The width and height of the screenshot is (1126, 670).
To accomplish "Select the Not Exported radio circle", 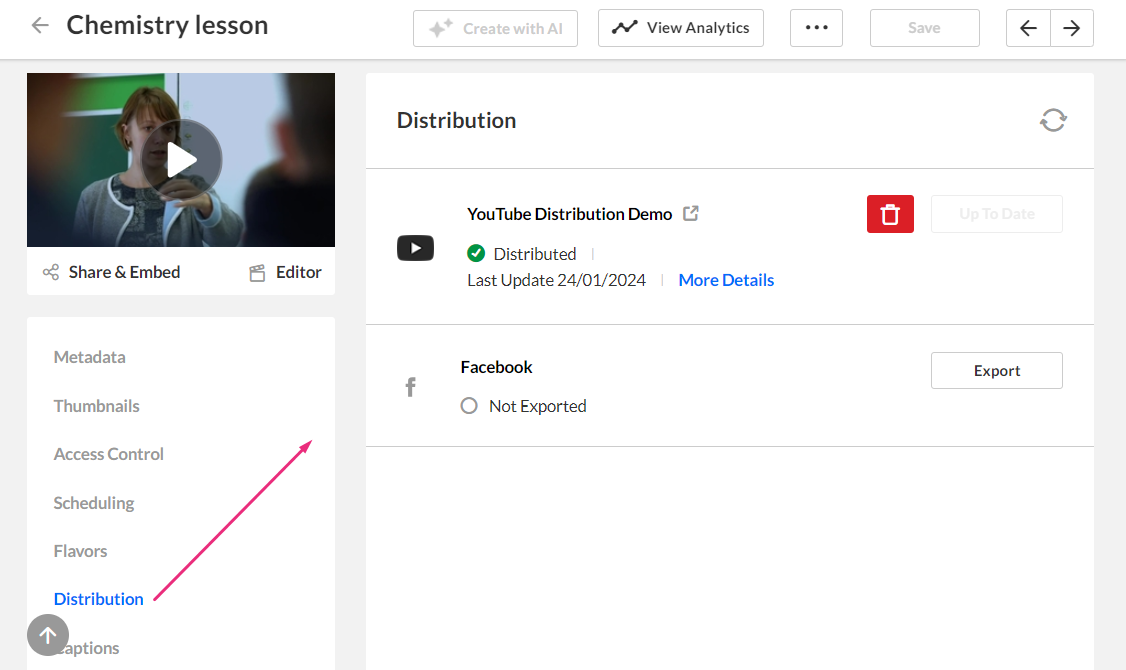I will coord(469,406).
